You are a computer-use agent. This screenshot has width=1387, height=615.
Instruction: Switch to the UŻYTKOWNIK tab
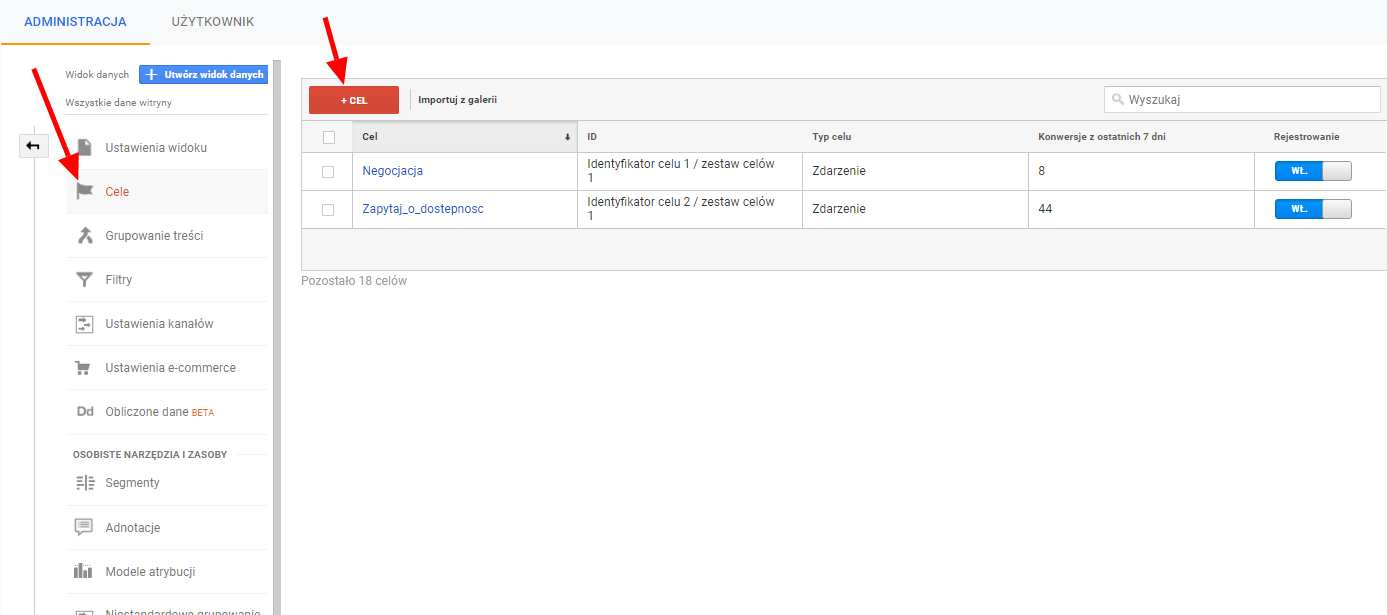(x=213, y=21)
